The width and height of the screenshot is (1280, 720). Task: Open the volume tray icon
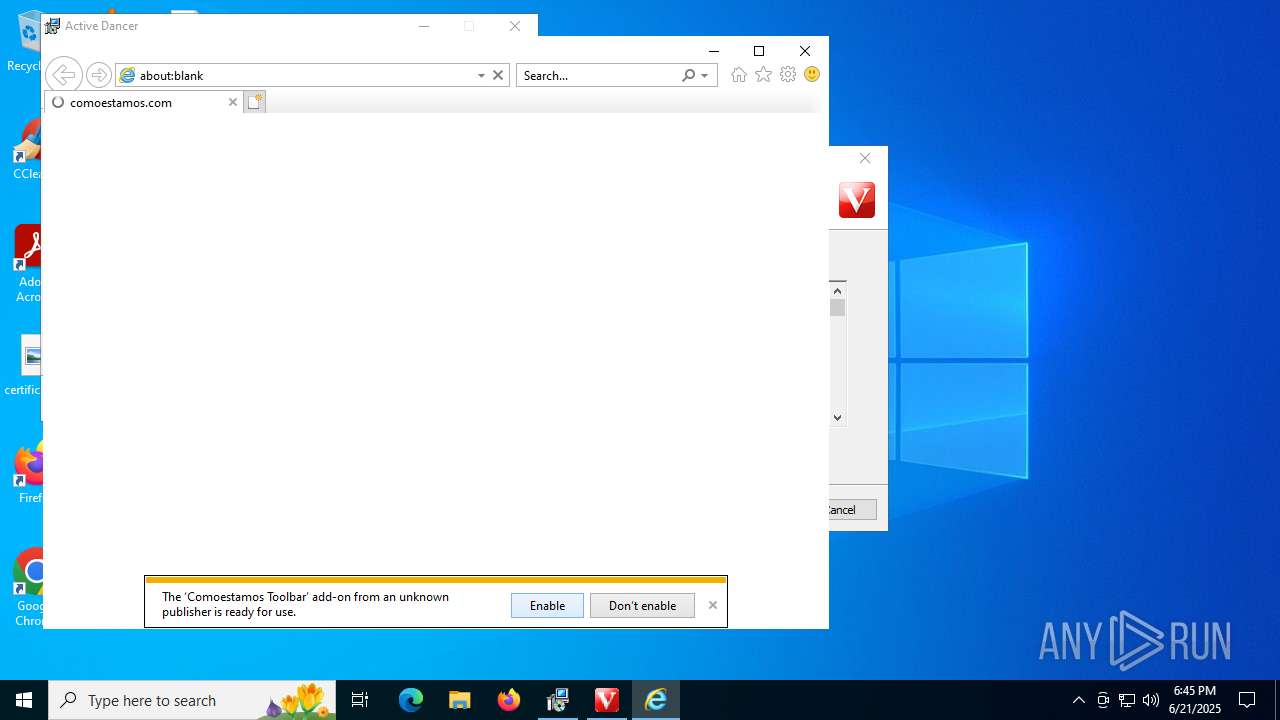tap(1151, 700)
